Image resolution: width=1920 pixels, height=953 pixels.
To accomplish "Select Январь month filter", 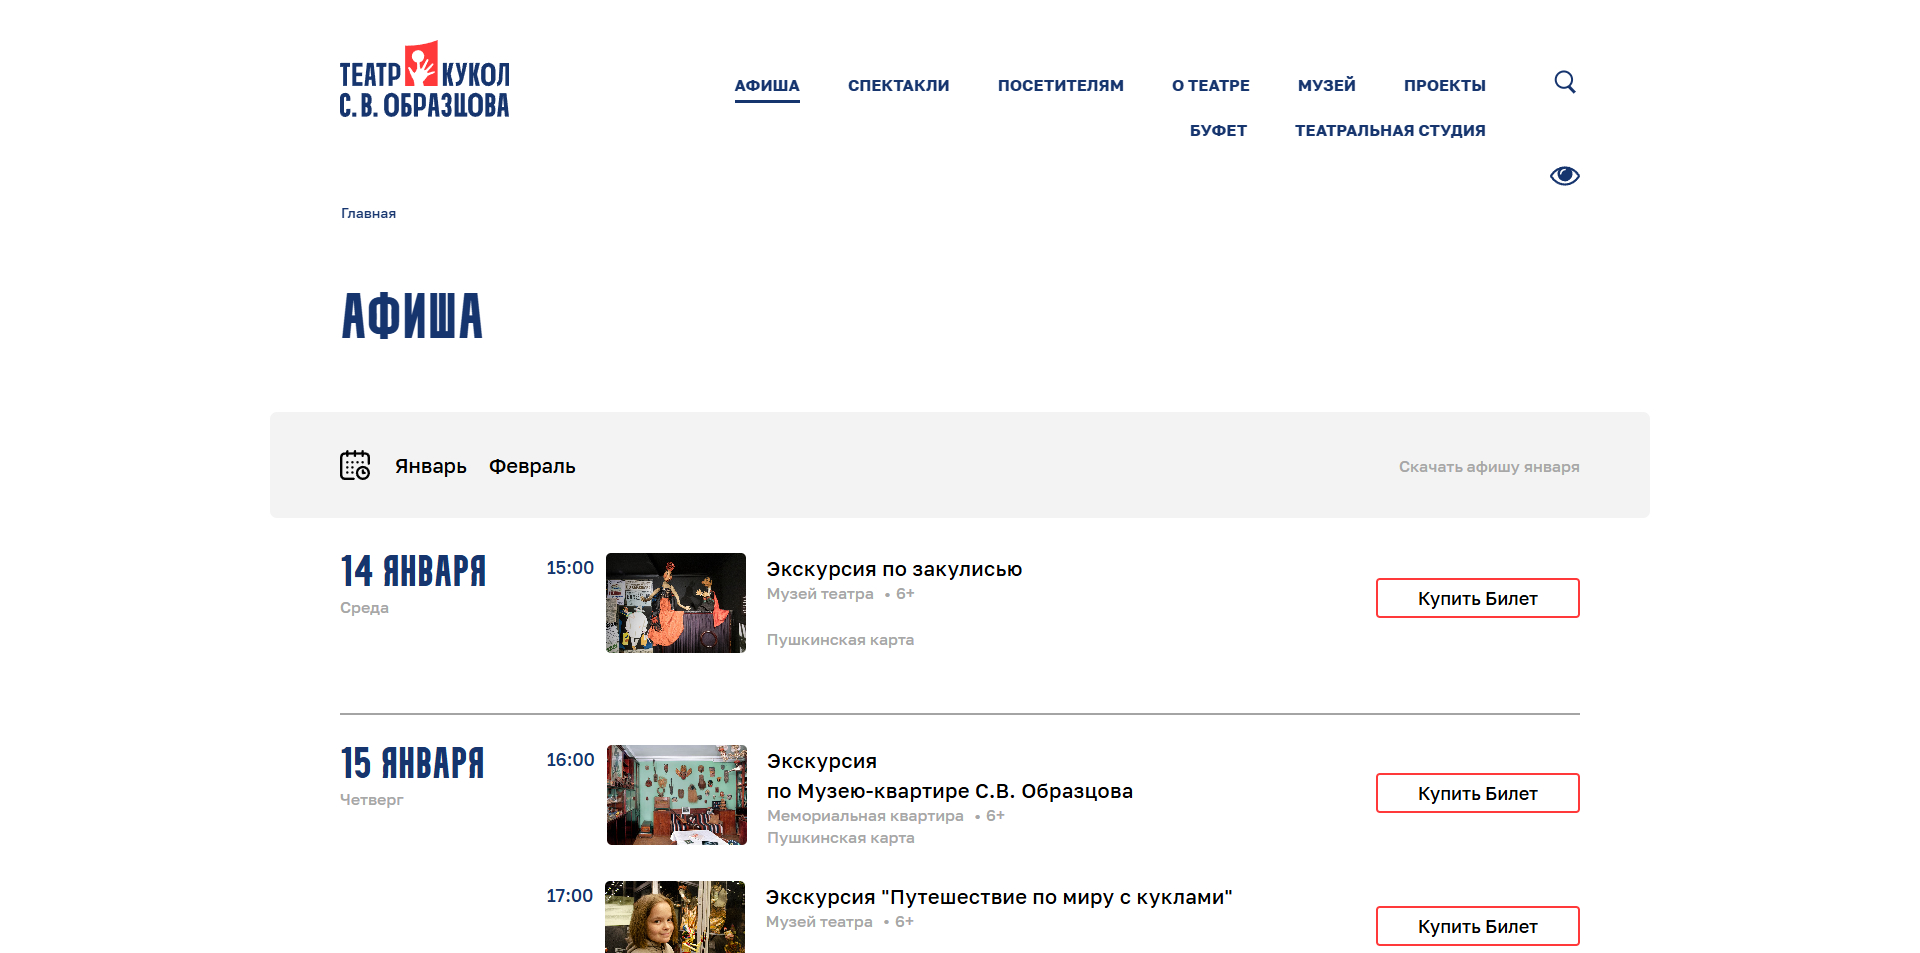I will click(x=430, y=466).
